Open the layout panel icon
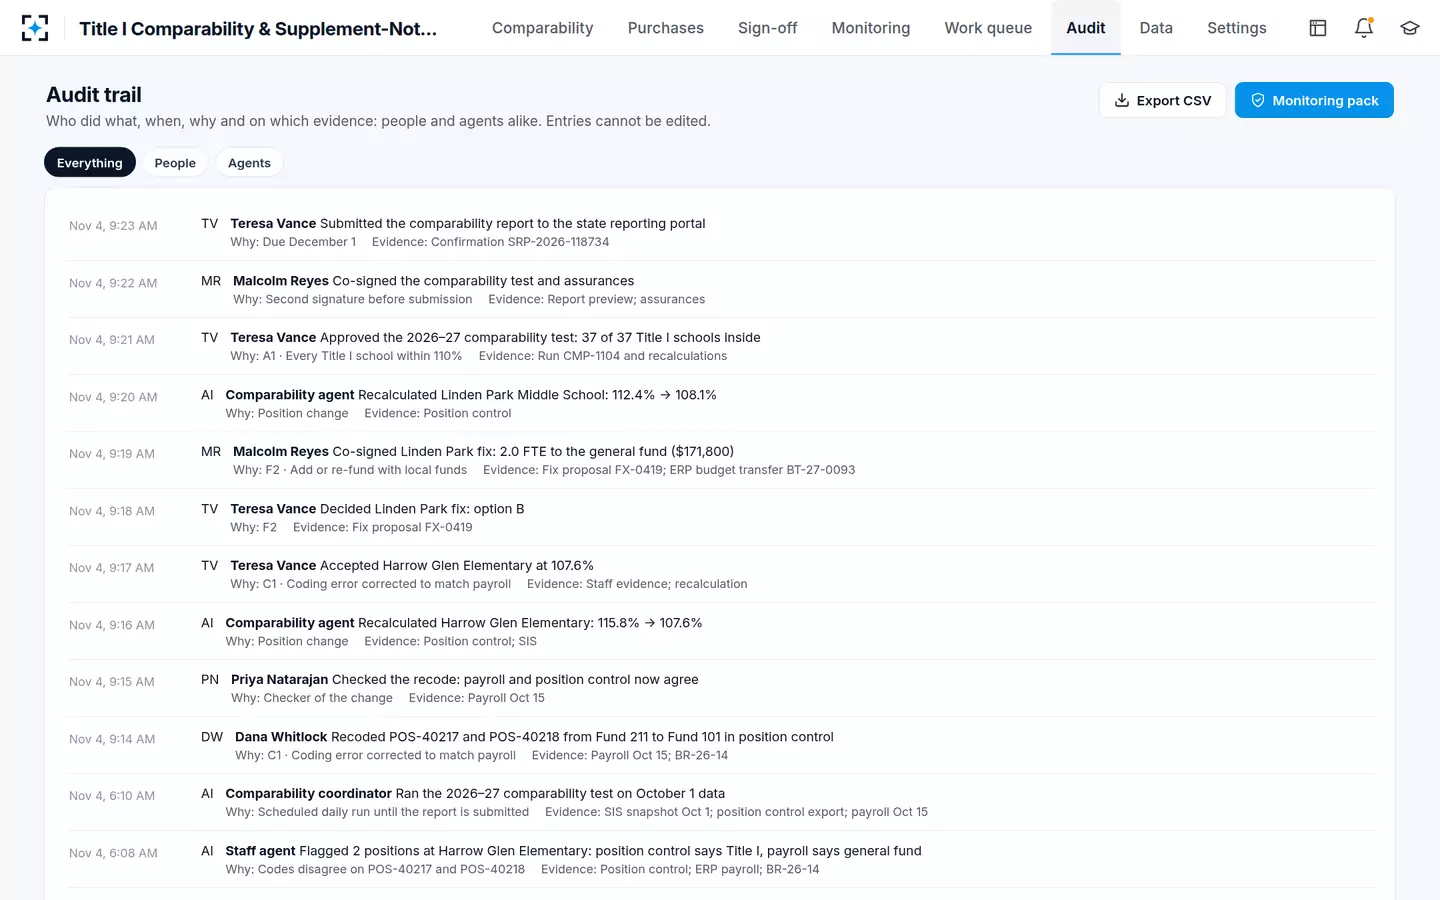 coord(1318,28)
